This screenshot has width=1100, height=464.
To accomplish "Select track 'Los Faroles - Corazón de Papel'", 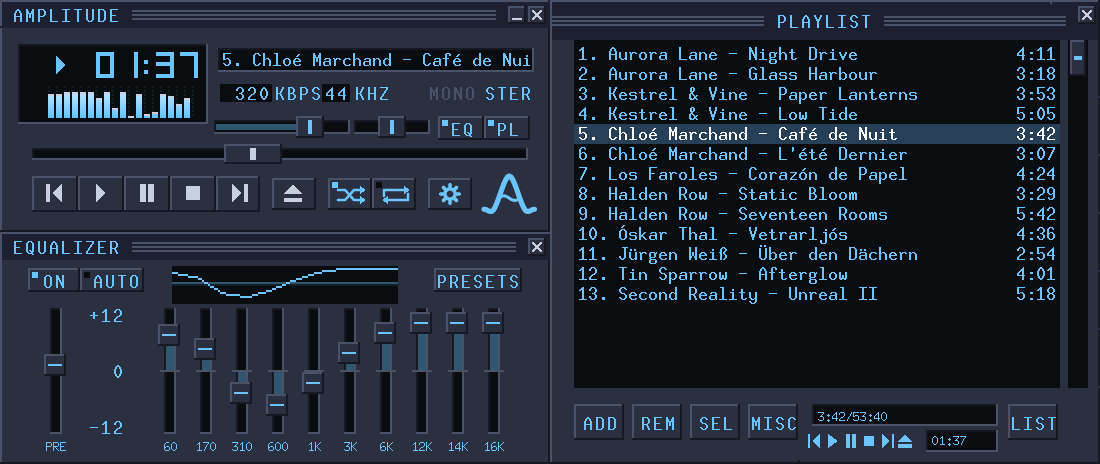I will click(817, 174).
